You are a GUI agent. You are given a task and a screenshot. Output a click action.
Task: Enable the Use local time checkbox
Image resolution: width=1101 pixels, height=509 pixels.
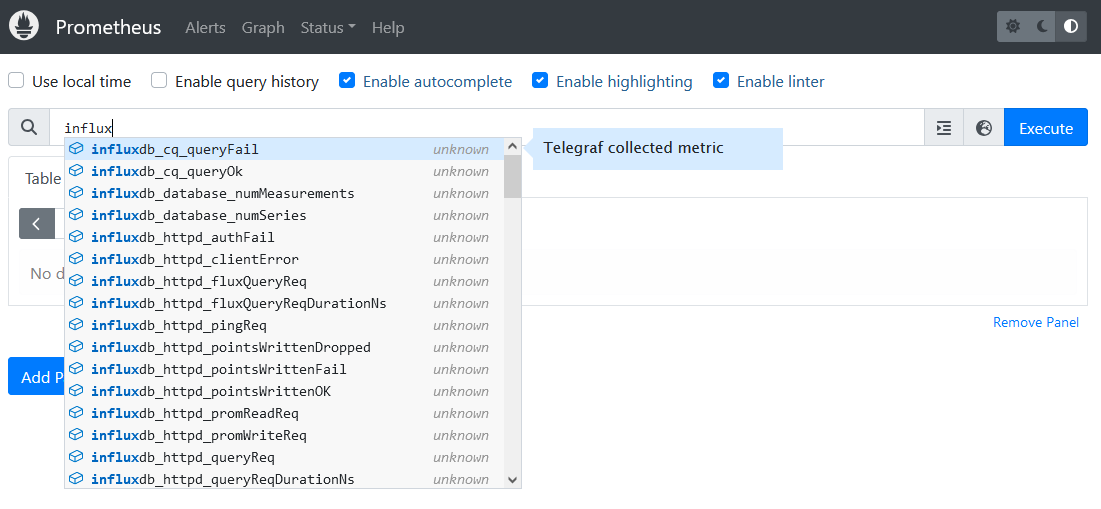point(16,81)
